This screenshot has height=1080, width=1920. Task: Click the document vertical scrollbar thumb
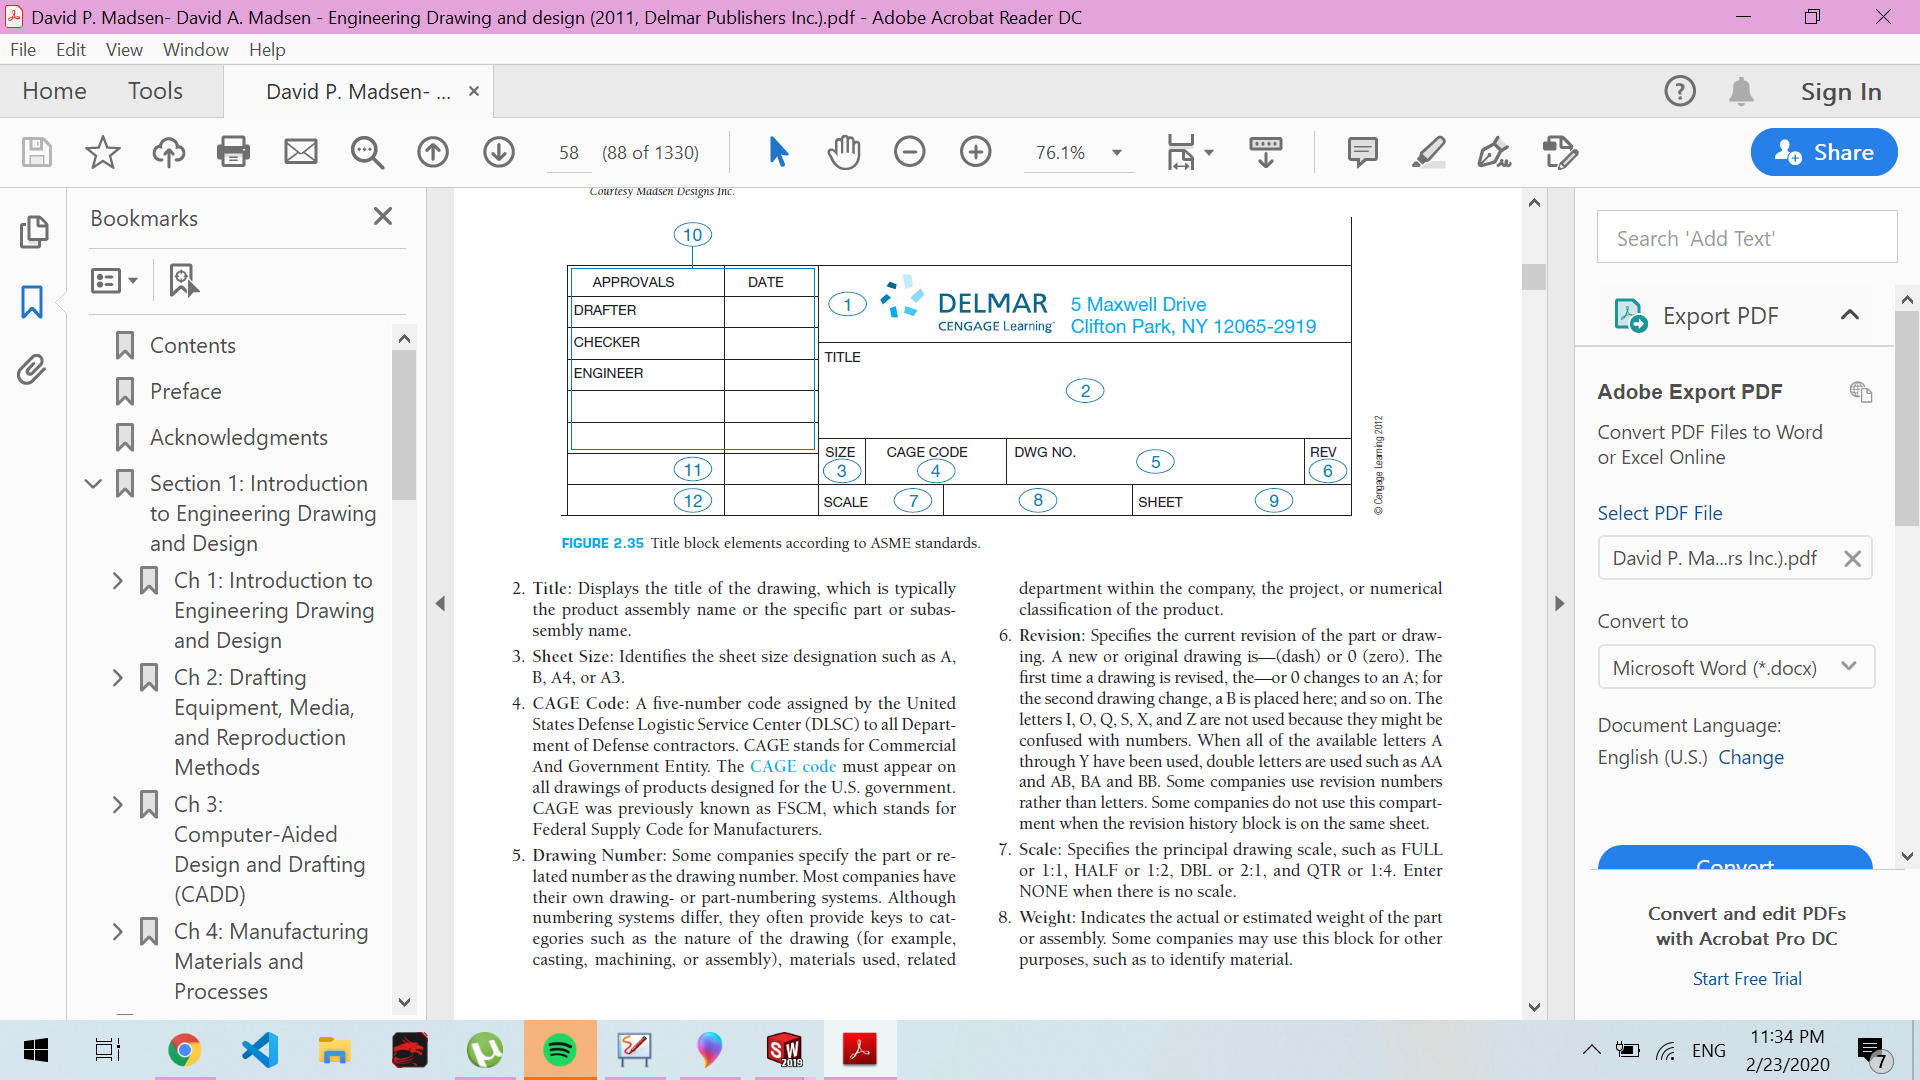pos(1534,276)
